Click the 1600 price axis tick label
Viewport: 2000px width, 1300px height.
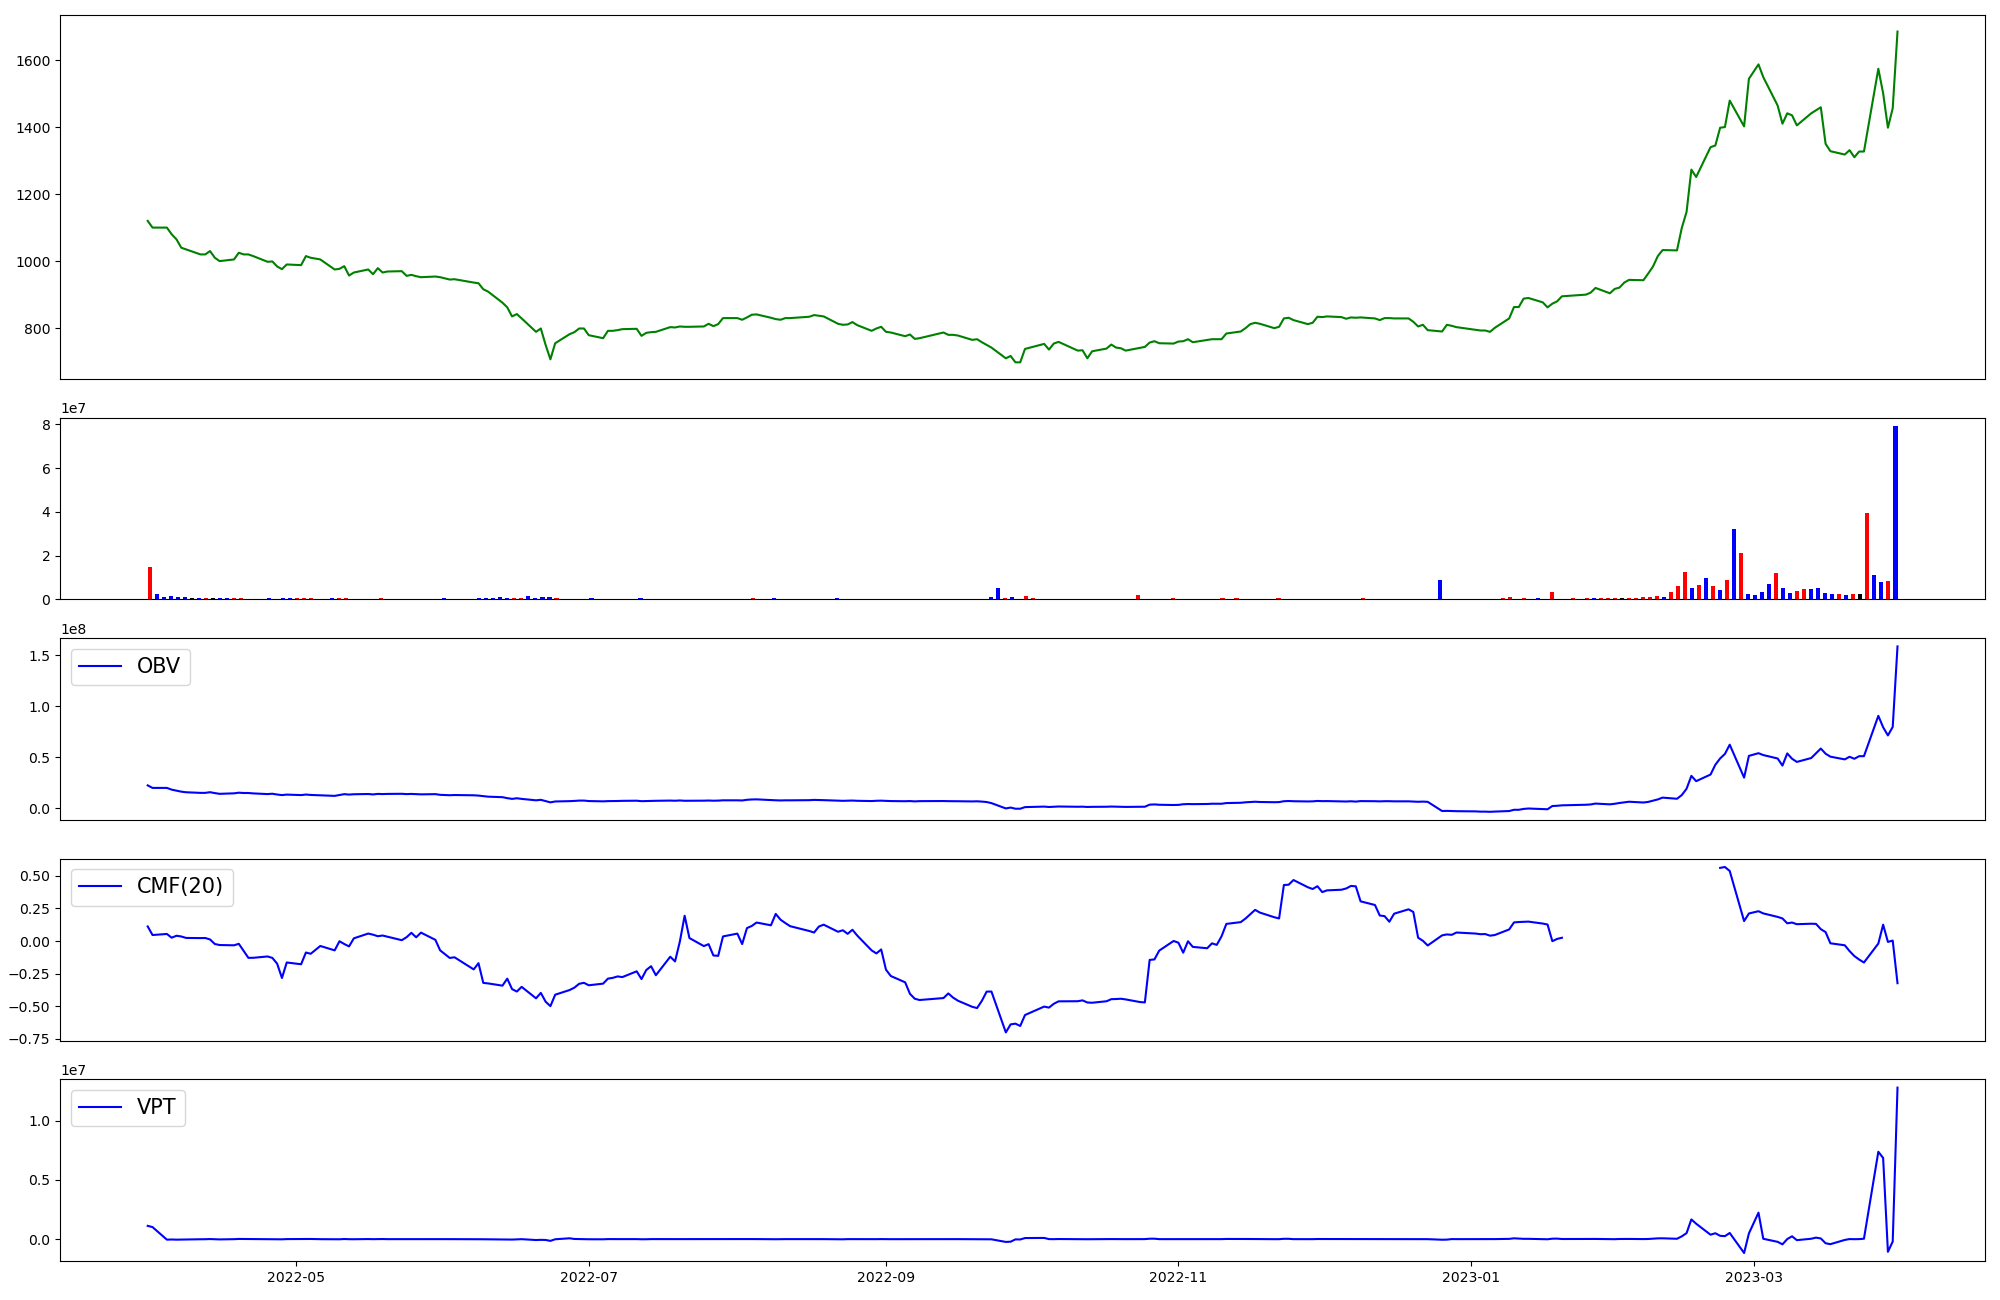tap(33, 61)
